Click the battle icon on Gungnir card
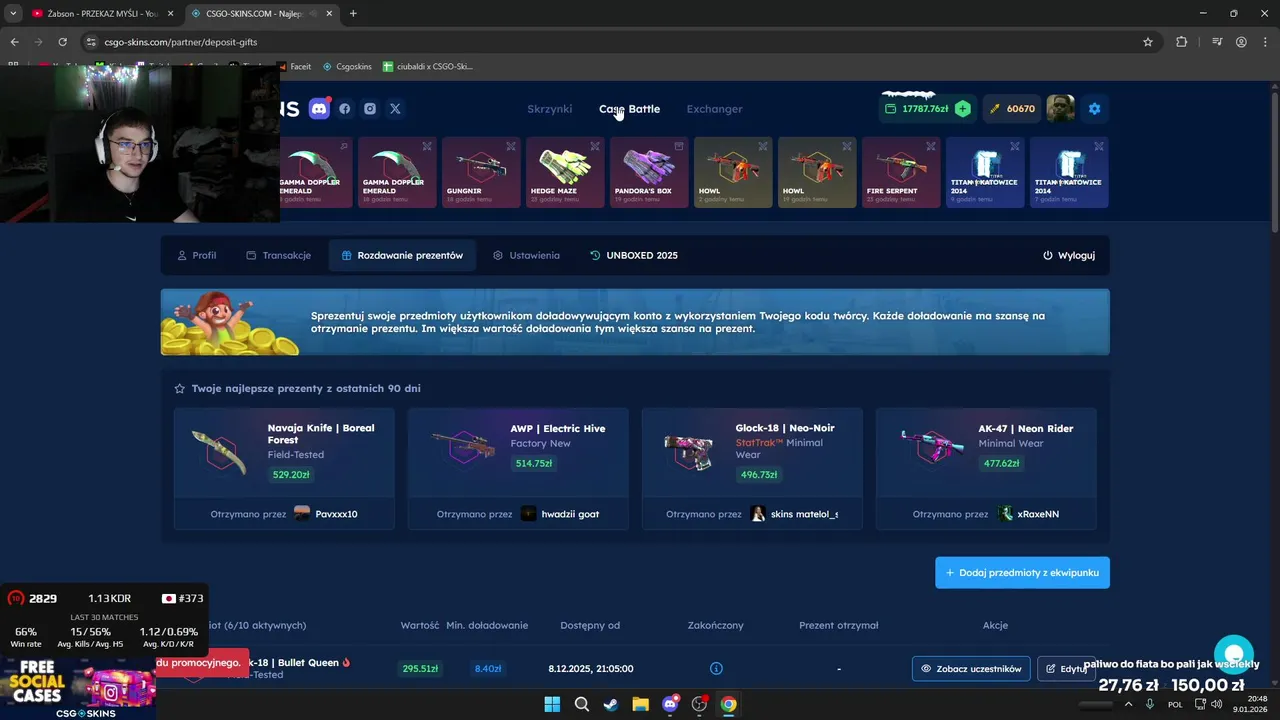The image size is (1280, 720). [511, 146]
